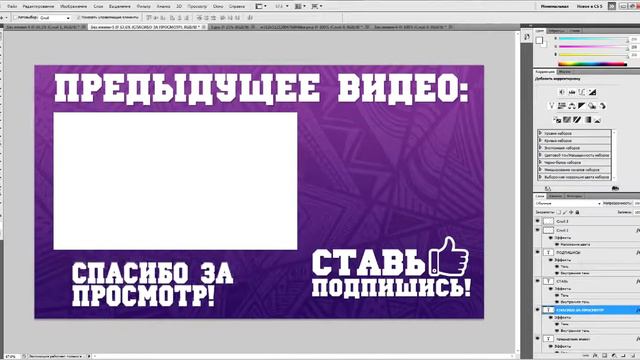Hide the СТАВЬ text layer
Image resolution: width=640 pixels, height=360 pixels.
pos(538,281)
